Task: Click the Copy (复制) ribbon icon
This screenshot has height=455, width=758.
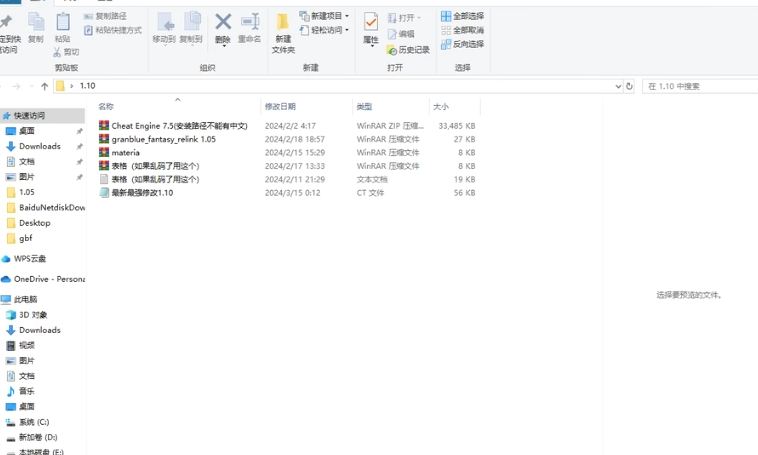Action: [x=36, y=24]
